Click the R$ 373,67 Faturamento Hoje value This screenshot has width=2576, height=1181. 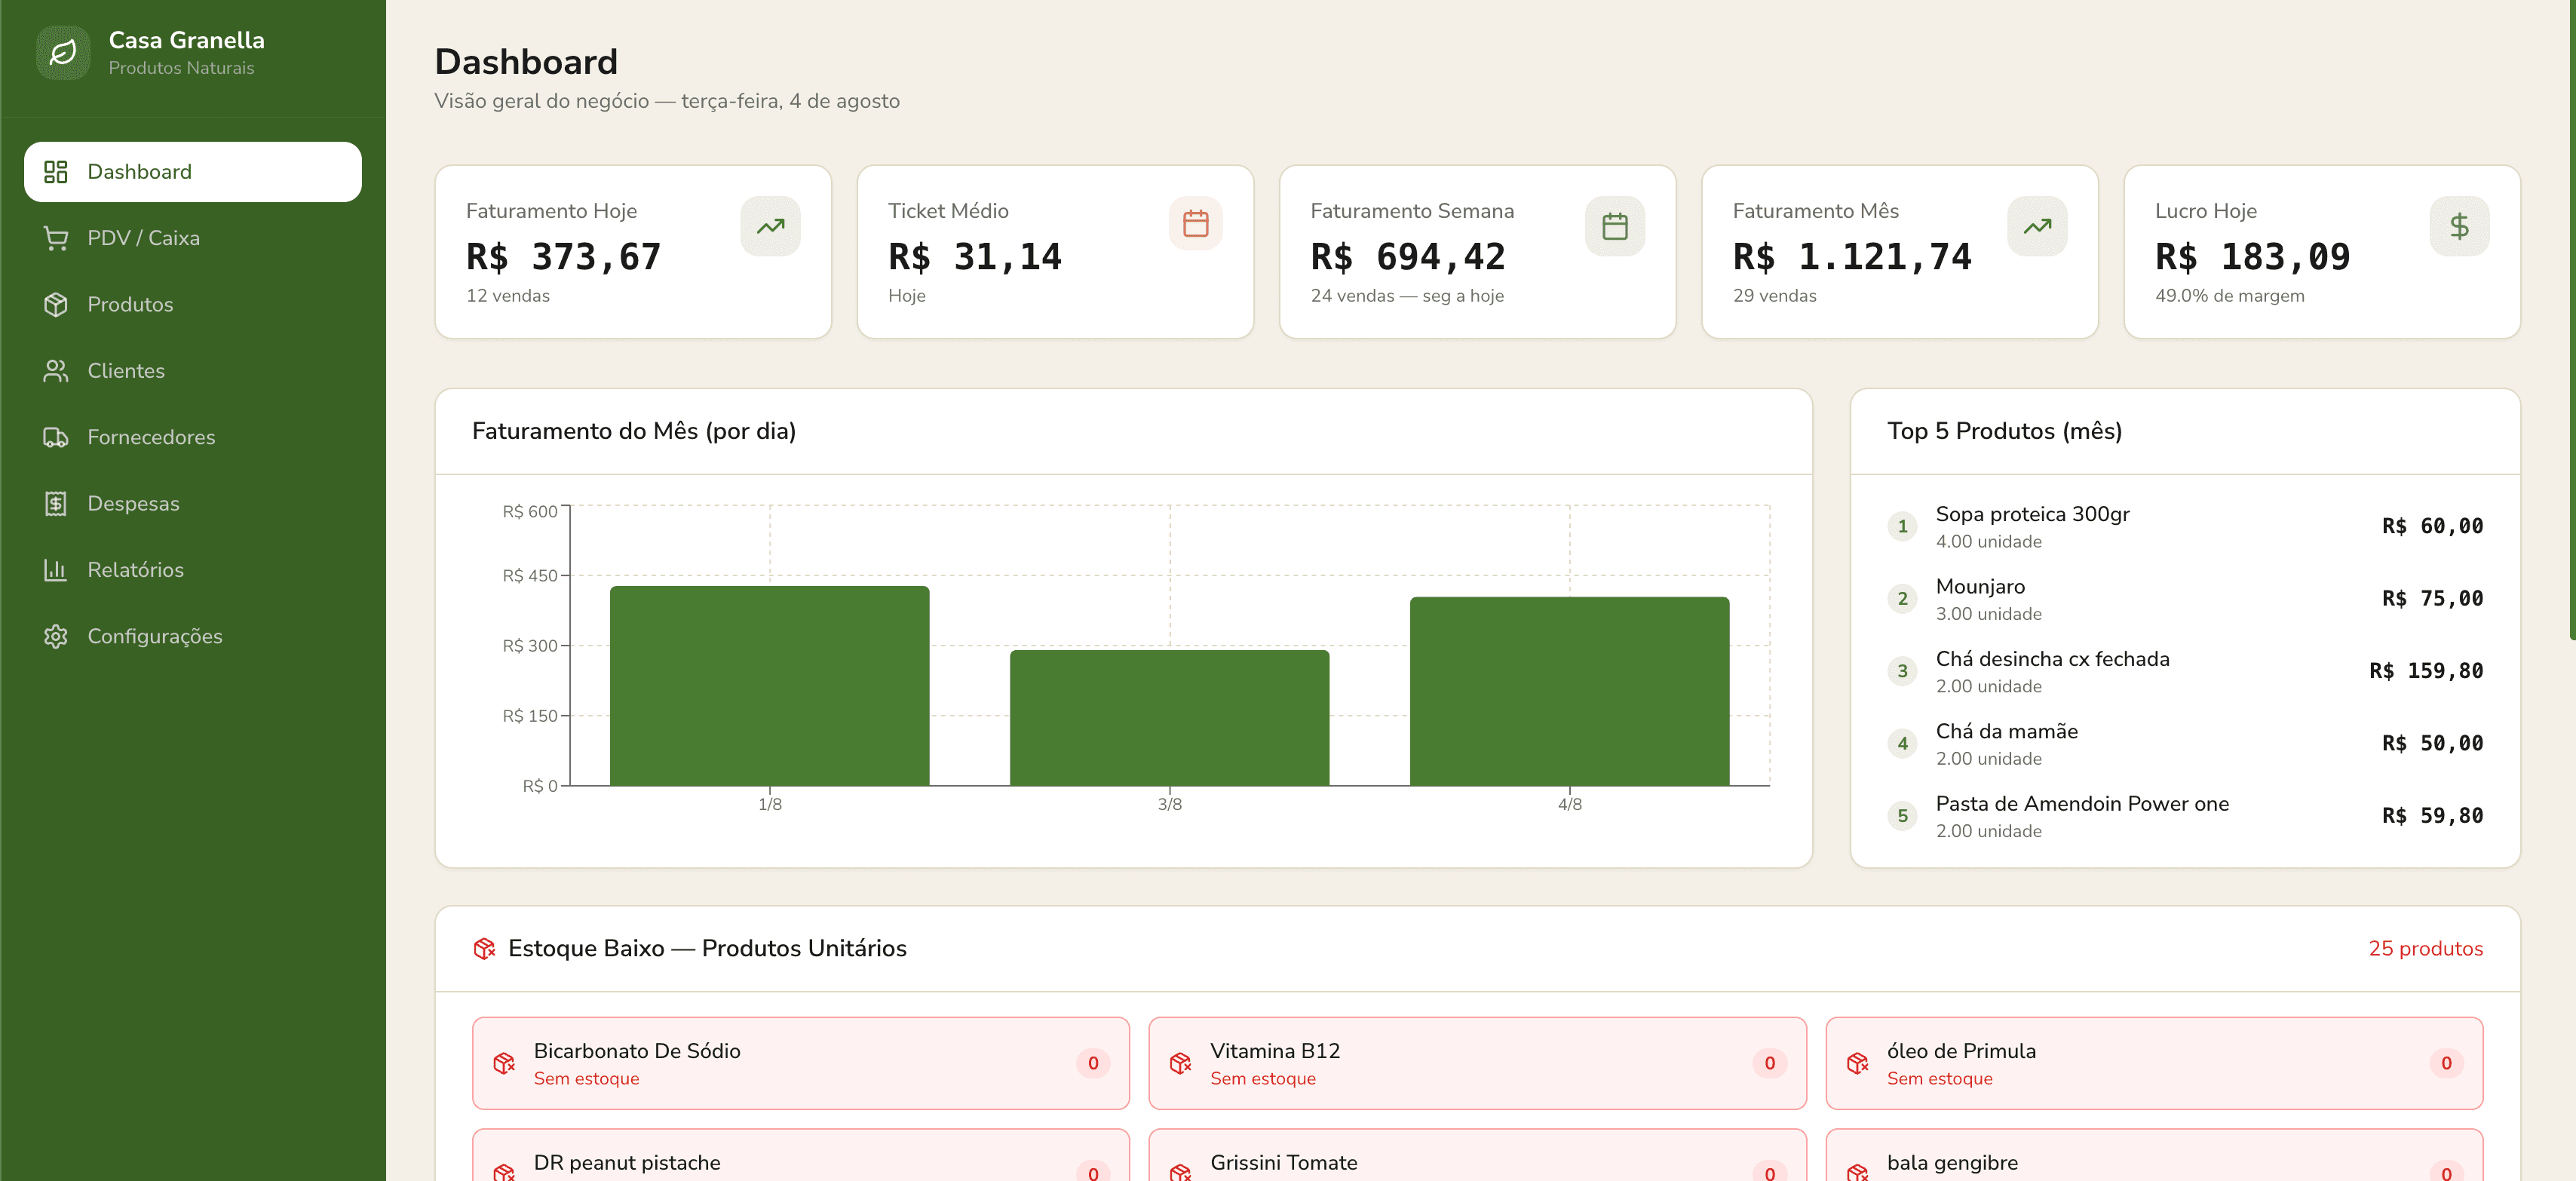click(x=564, y=257)
